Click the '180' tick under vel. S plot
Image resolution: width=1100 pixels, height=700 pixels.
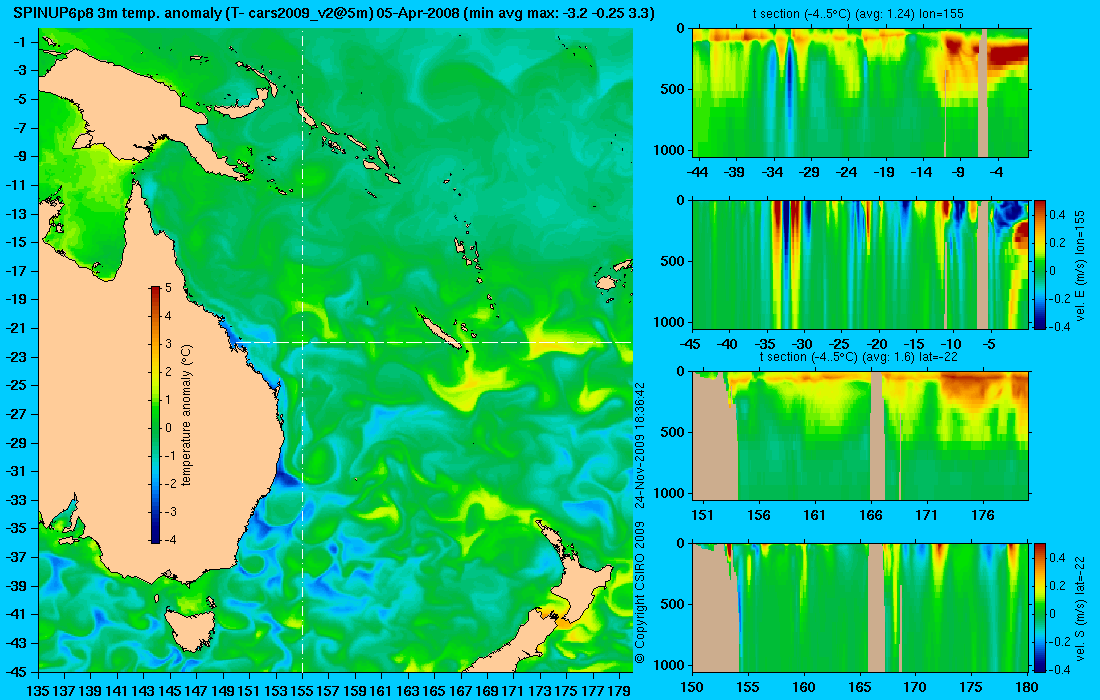[1028, 687]
